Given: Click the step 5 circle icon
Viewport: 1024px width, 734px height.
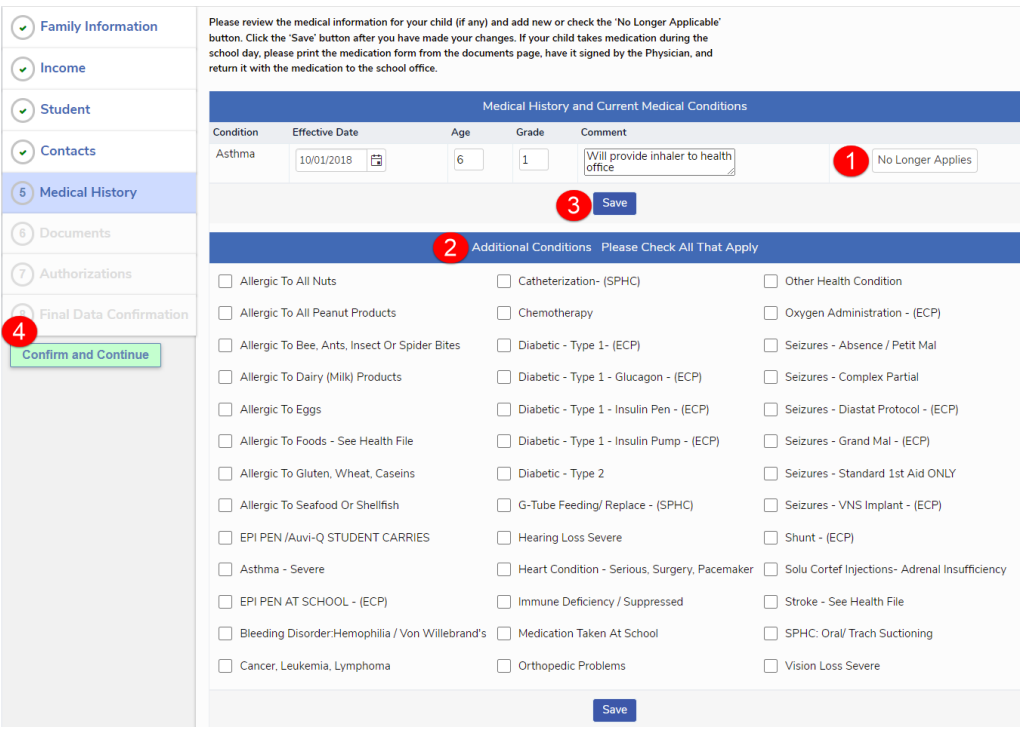Looking at the screenshot, I should click(x=22, y=193).
